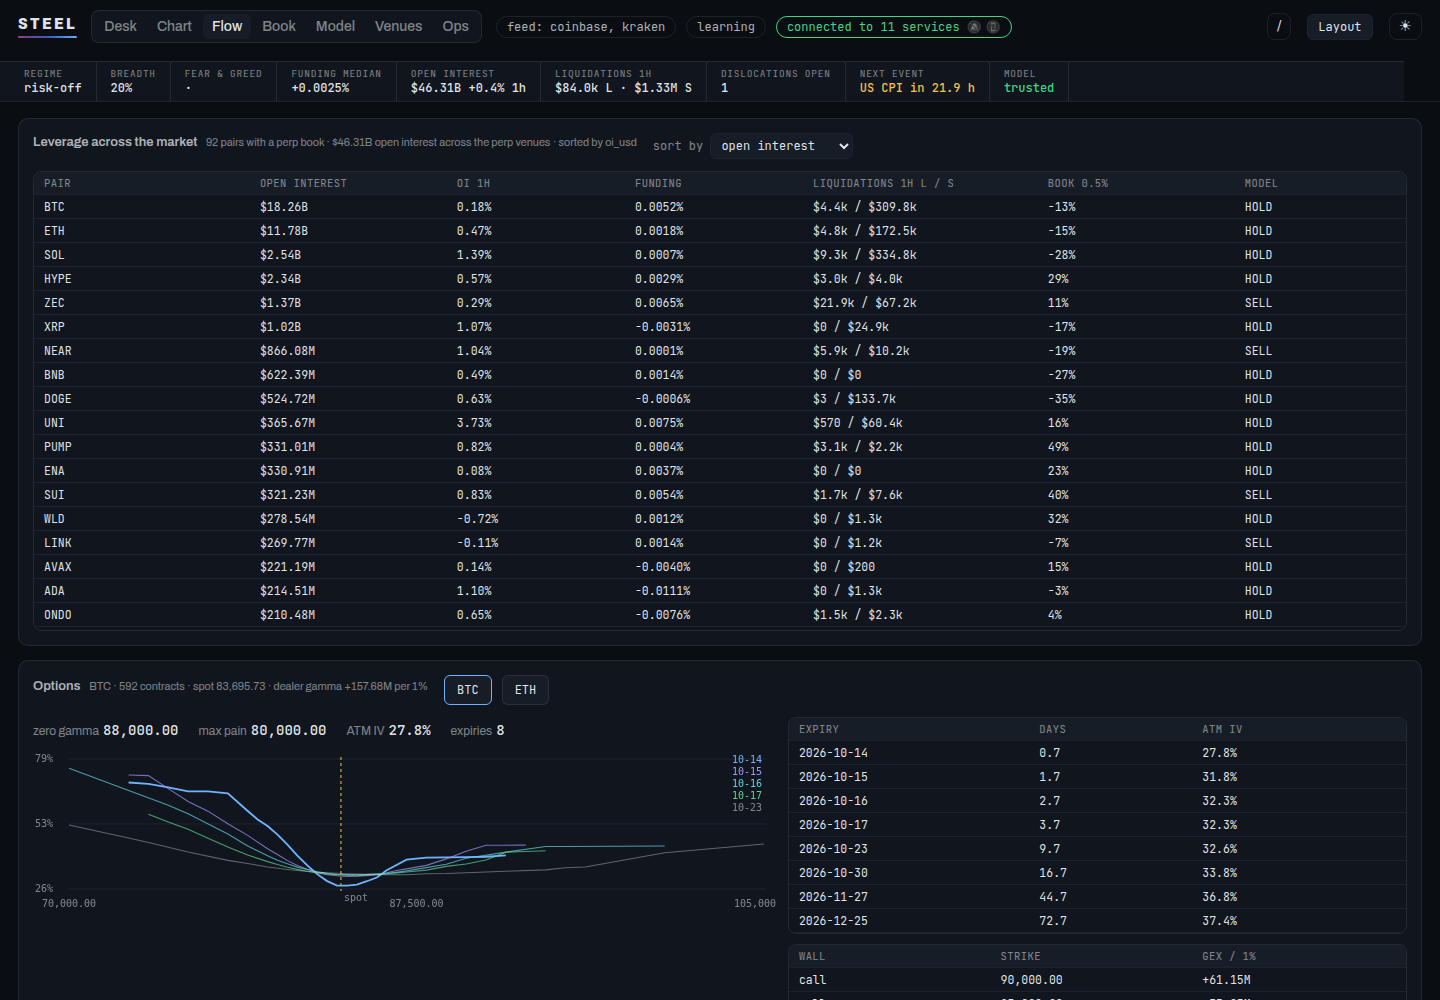Click the WLD pair row
The height and width of the screenshot is (1000, 1440).
(x=720, y=519)
